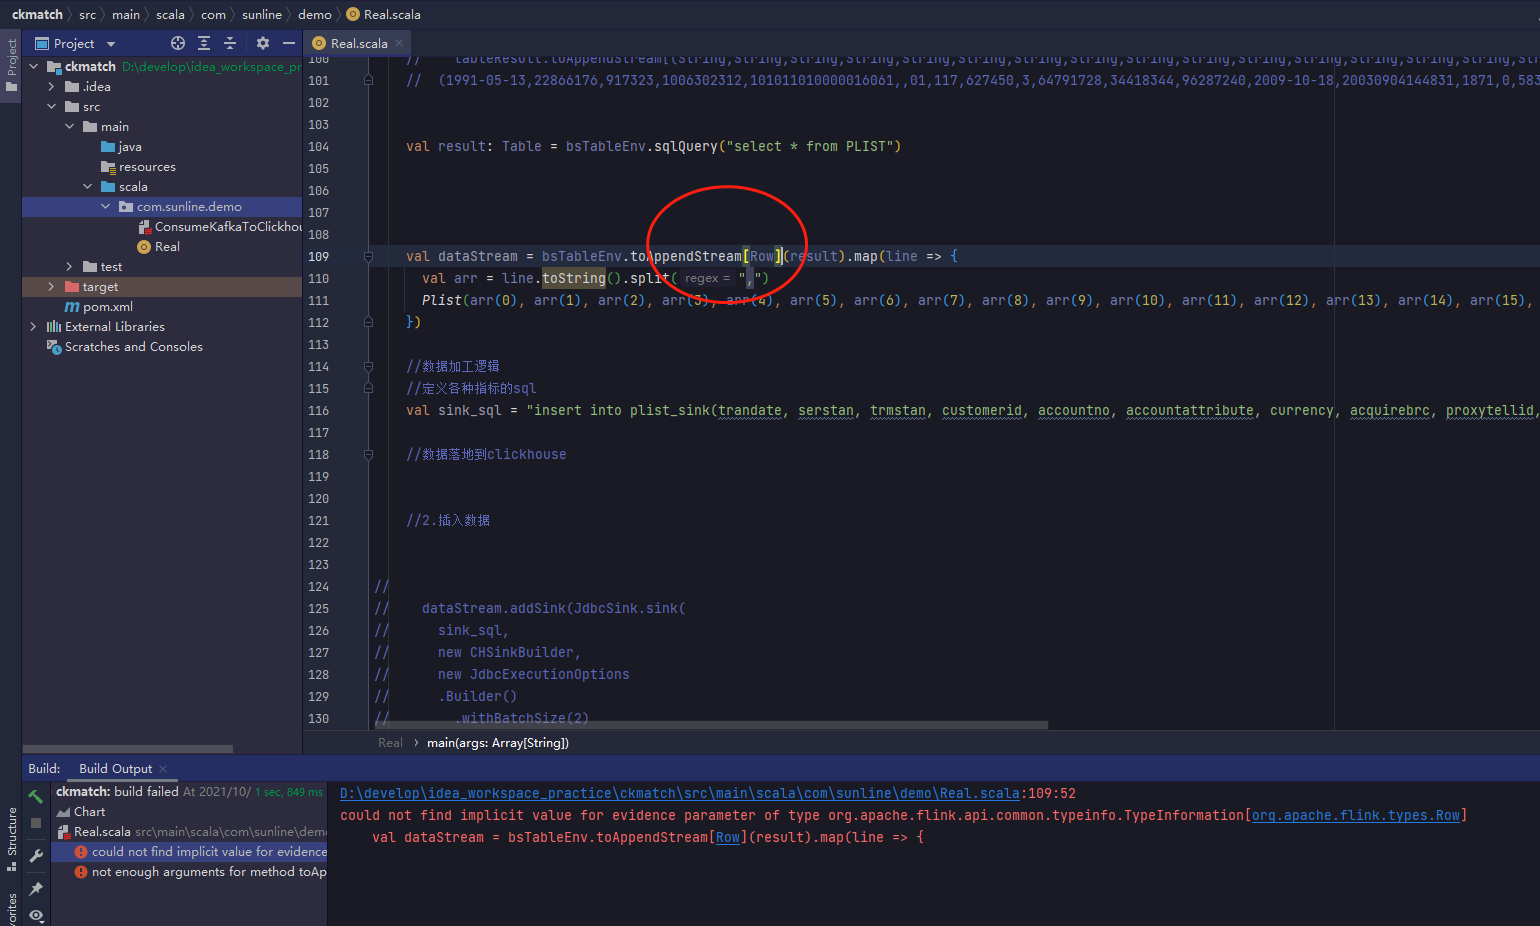
Task: Click the pom.xml maven icon
Action: (72, 307)
